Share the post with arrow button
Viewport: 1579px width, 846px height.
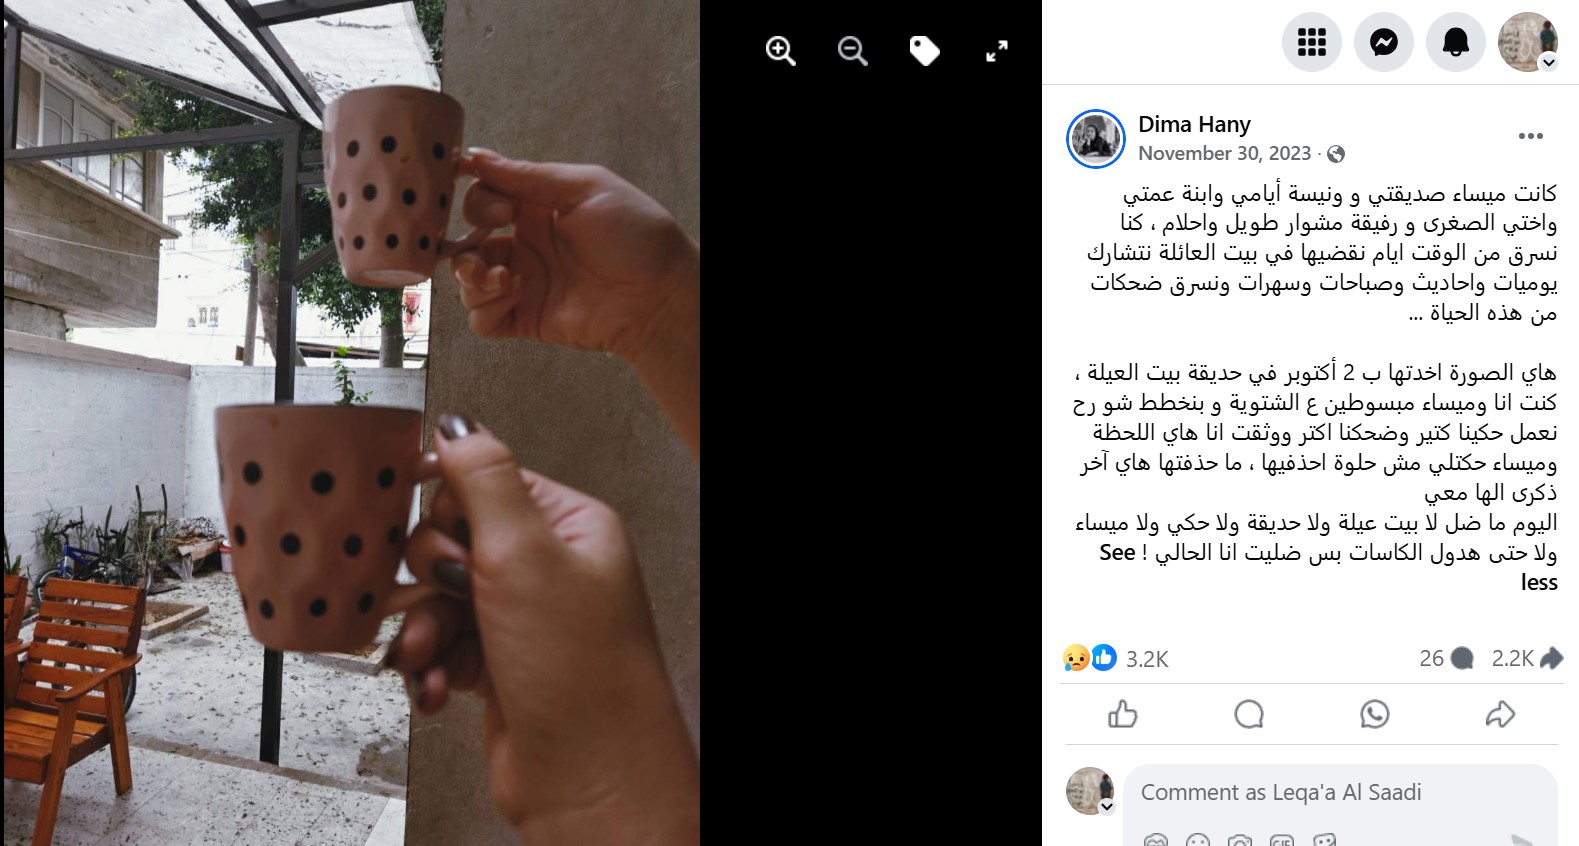1500,714
